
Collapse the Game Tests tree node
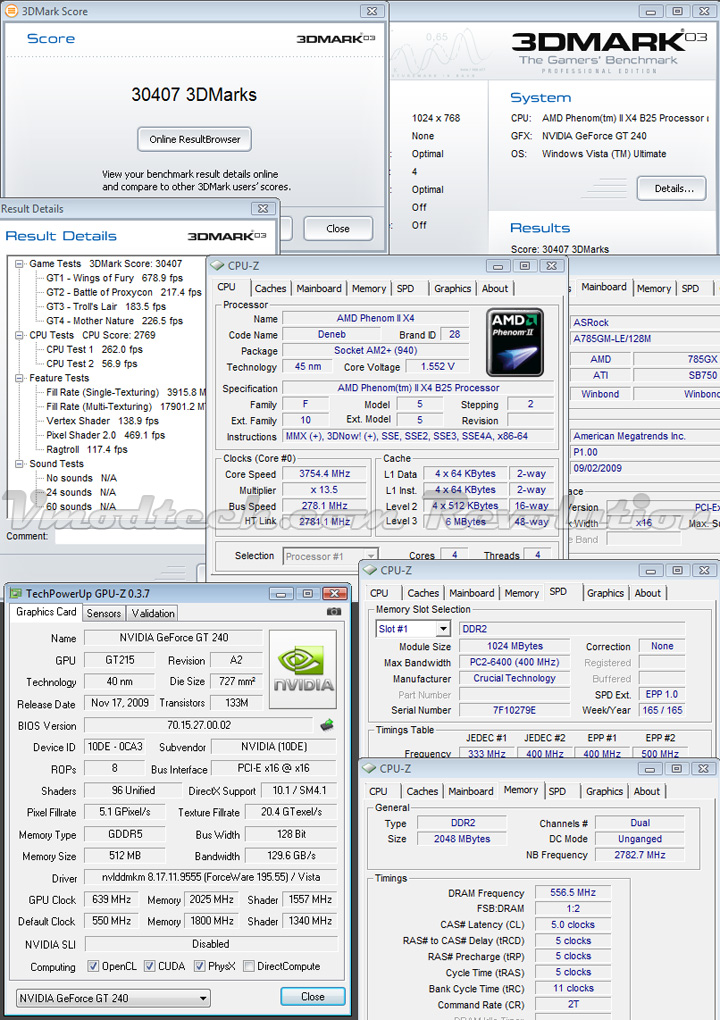(x=21, y=264)
